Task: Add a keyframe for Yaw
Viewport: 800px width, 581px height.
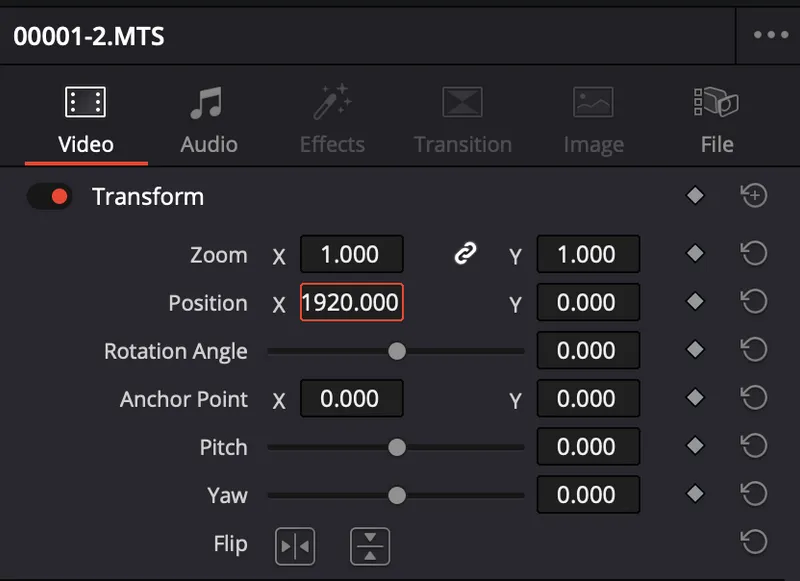Action: [695, 494]
